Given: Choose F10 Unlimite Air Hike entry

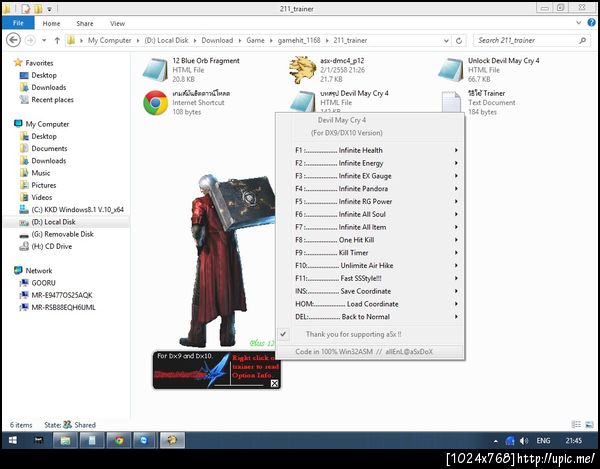Looking at the screenshot, I should tap(370, 265).
